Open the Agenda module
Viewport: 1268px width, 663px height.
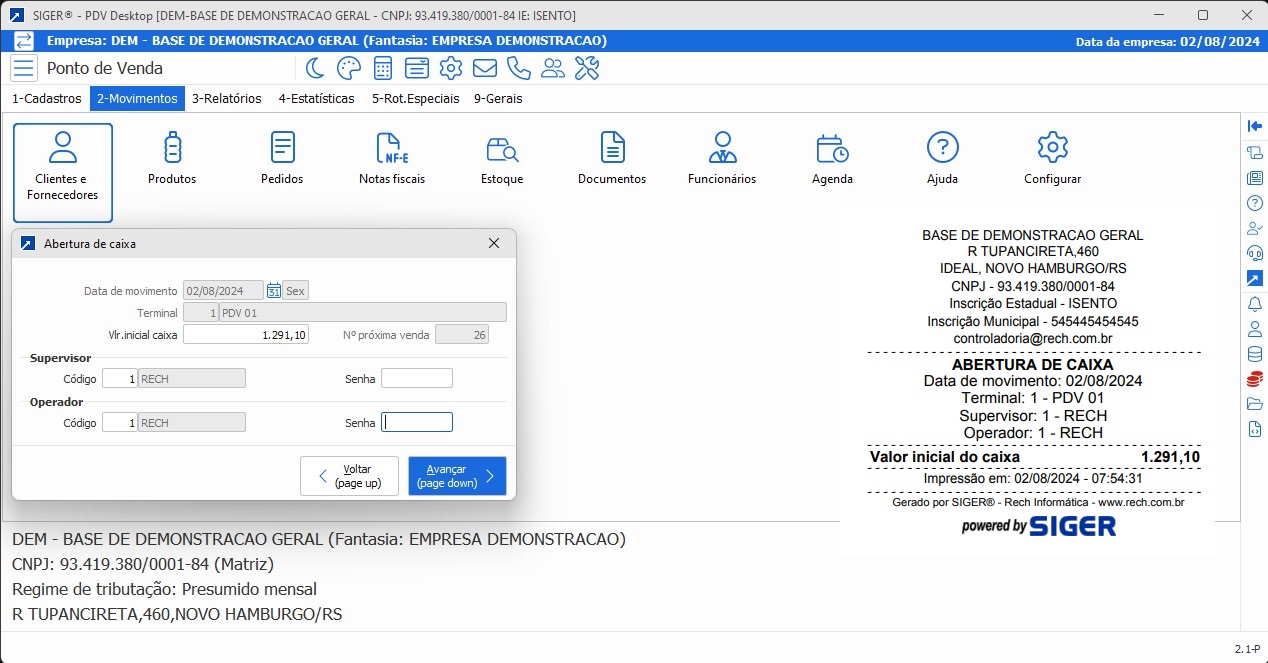[x=832, y=160]
